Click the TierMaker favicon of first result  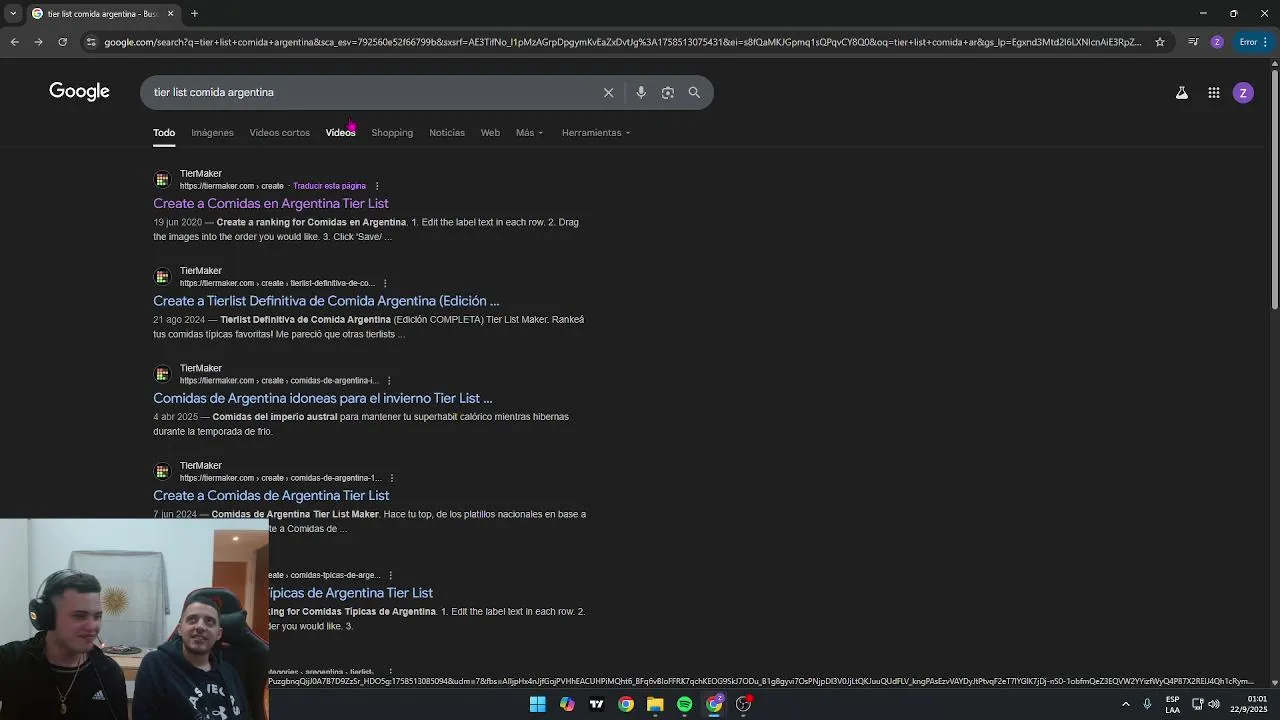(162, 180)
